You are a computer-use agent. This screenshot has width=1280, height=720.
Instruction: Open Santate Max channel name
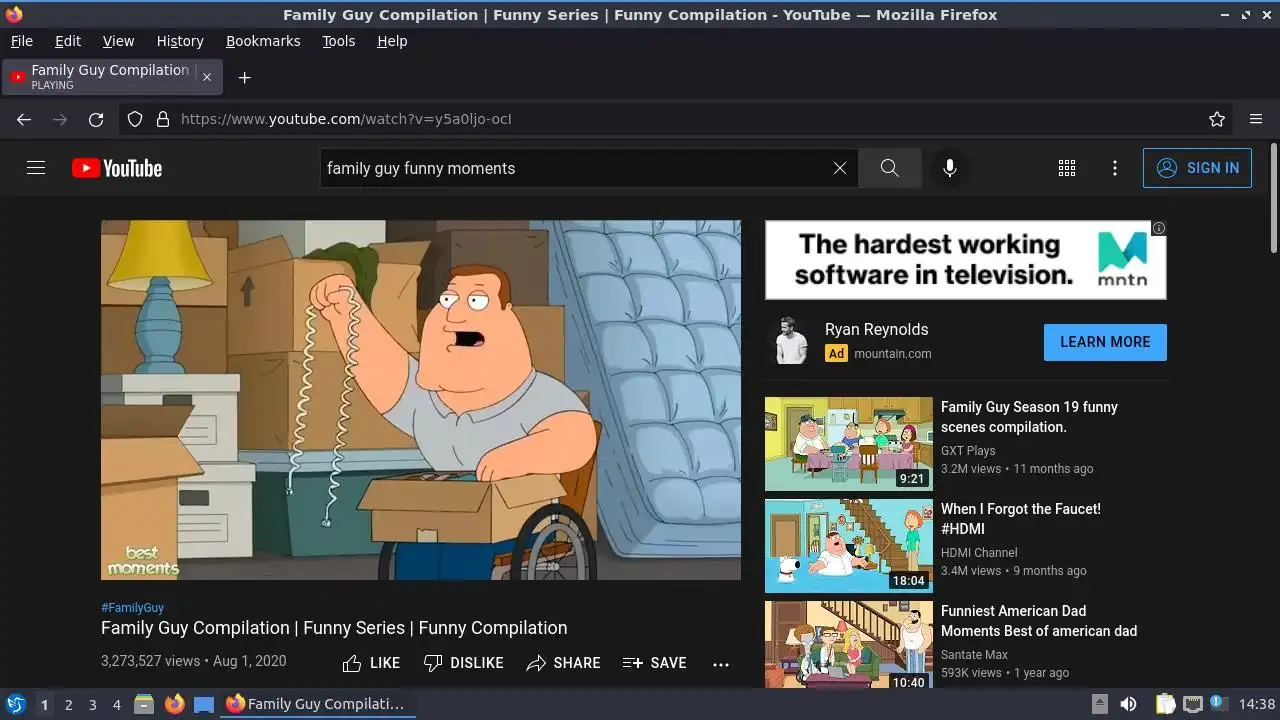pyautogui.click(x=974, y=655)
